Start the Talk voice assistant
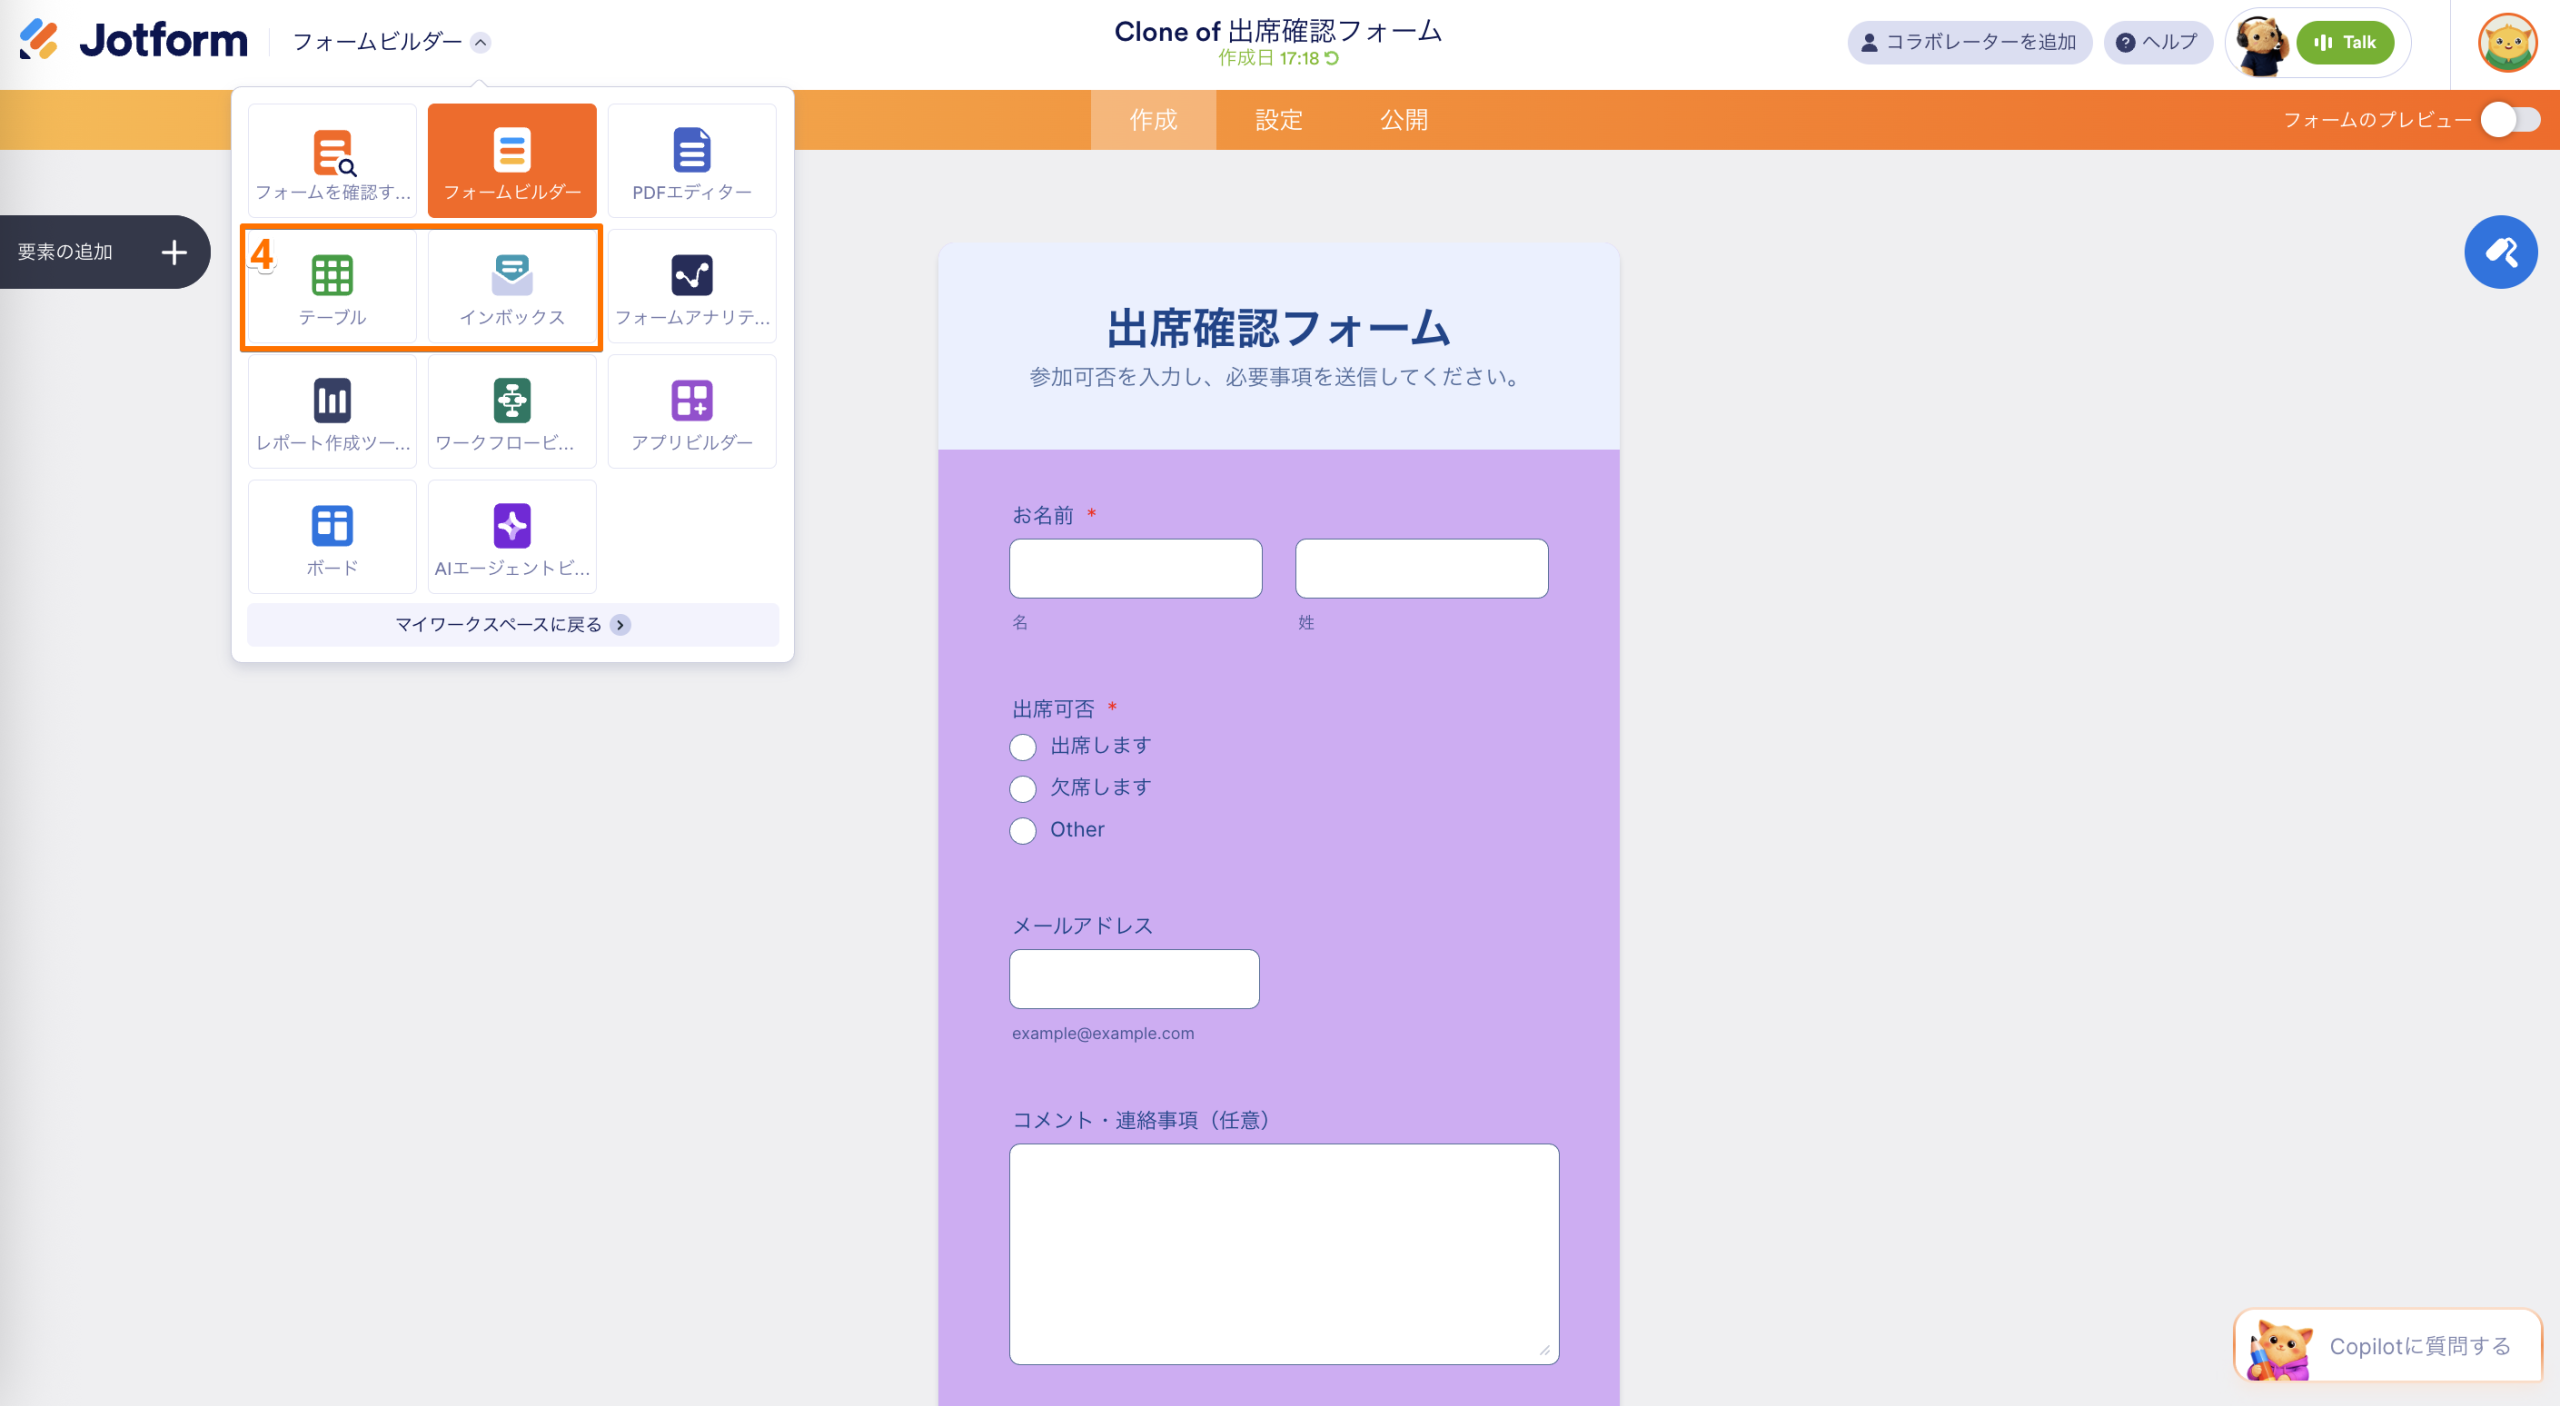 2345,43
